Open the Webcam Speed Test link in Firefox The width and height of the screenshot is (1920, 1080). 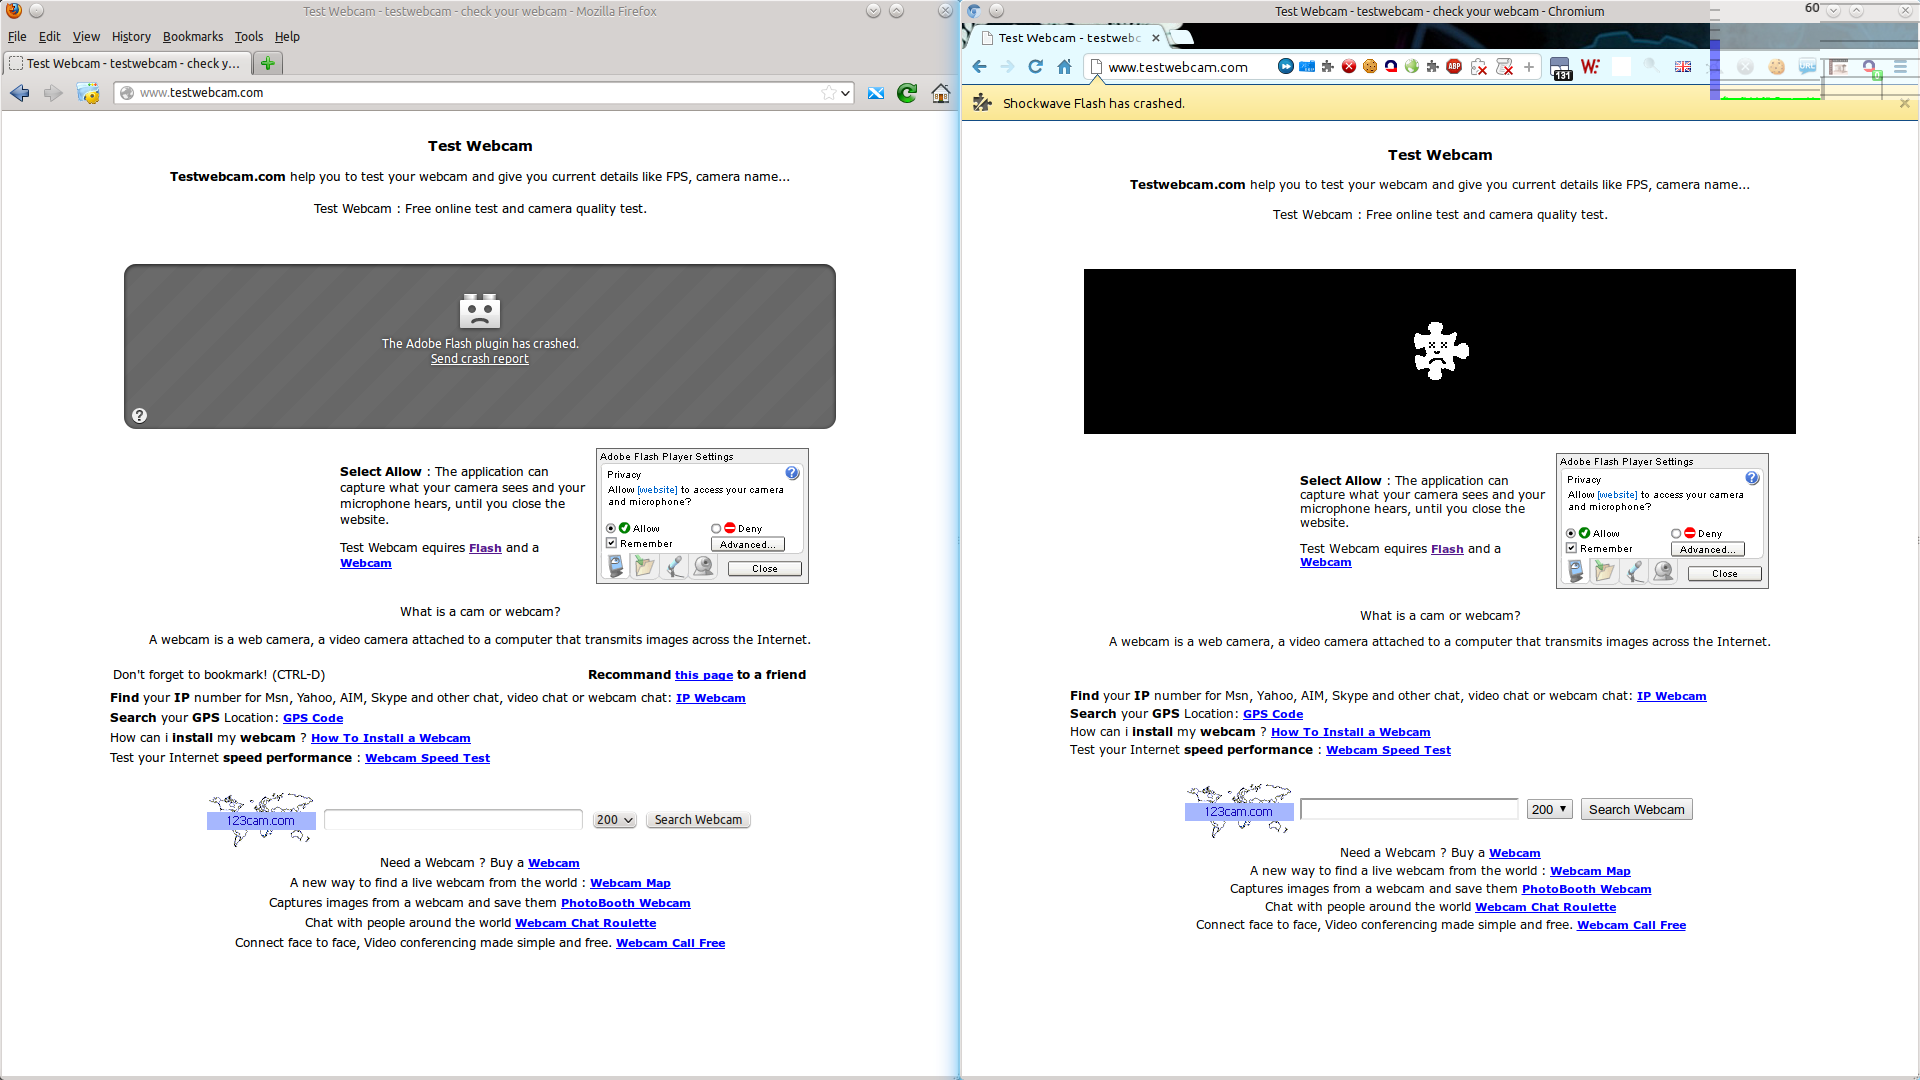pos(428,758)
